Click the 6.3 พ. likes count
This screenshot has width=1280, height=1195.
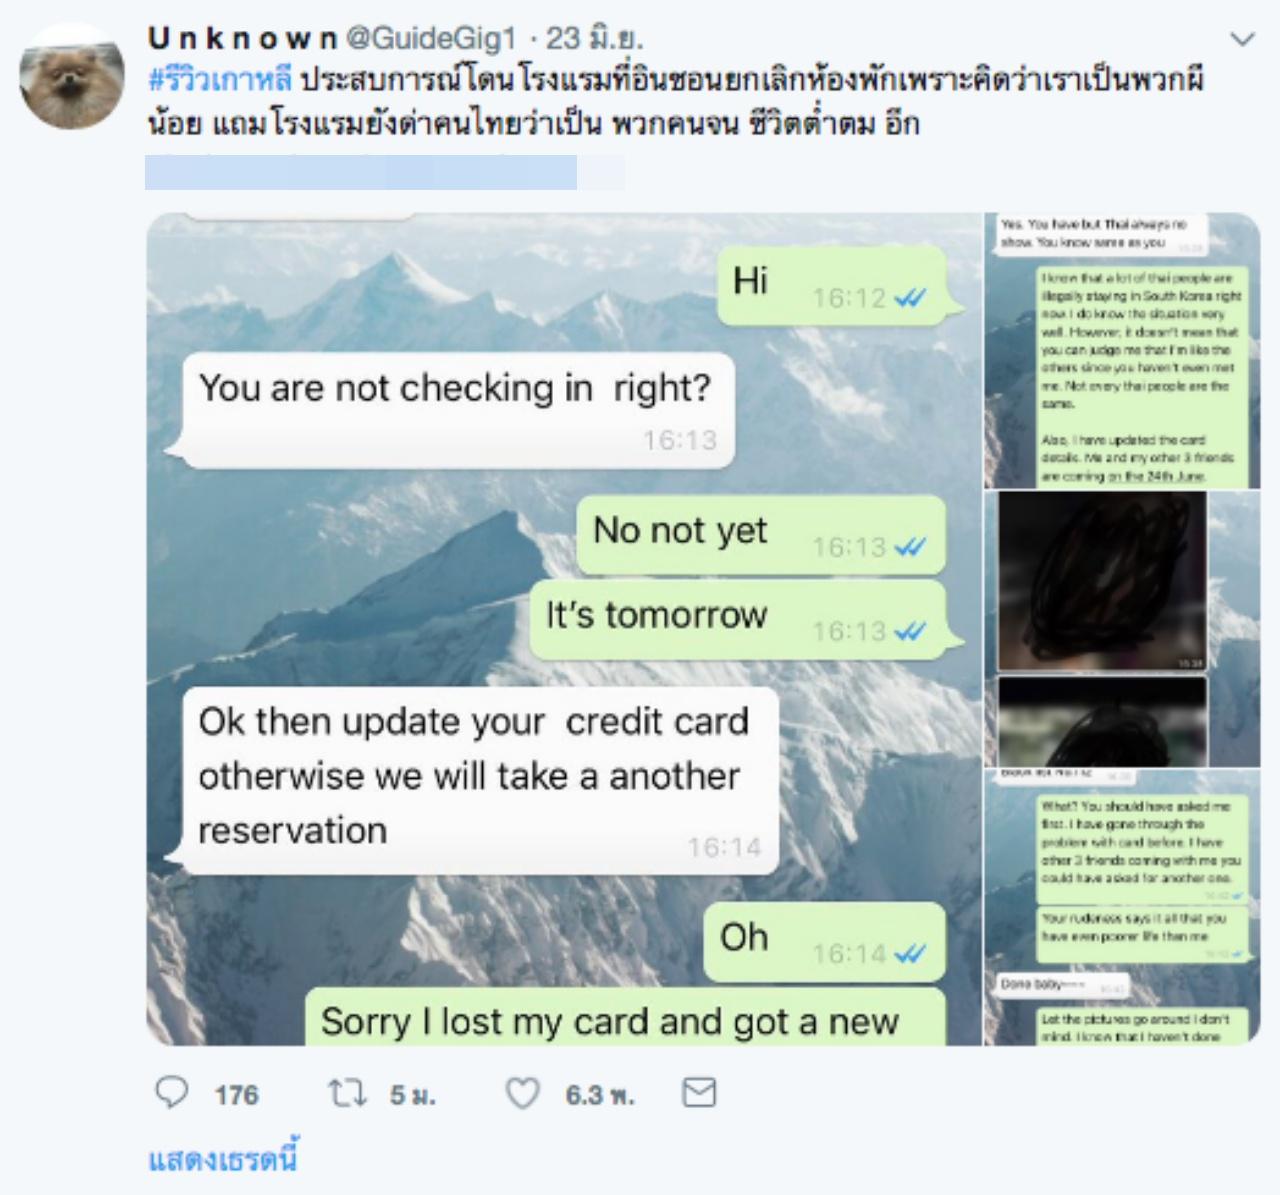pyautogui.click(x=600, y=1095)
